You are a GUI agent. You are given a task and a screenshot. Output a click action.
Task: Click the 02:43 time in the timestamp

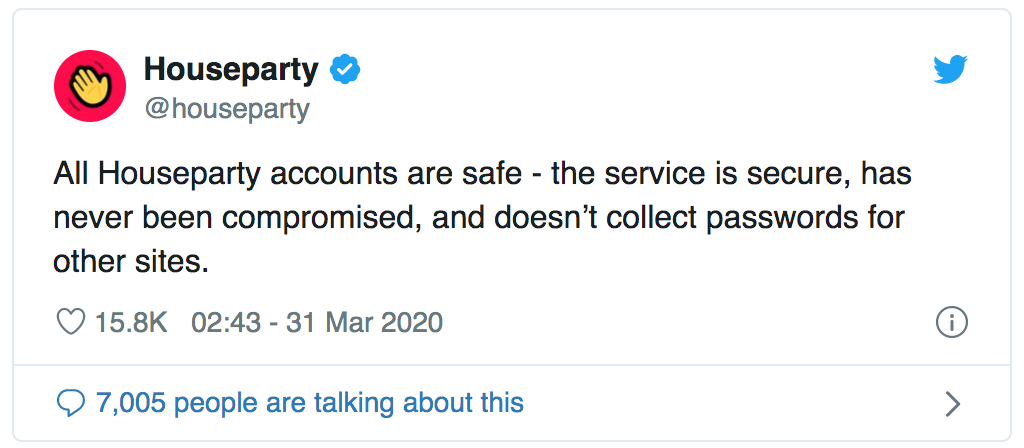(226, 322)
